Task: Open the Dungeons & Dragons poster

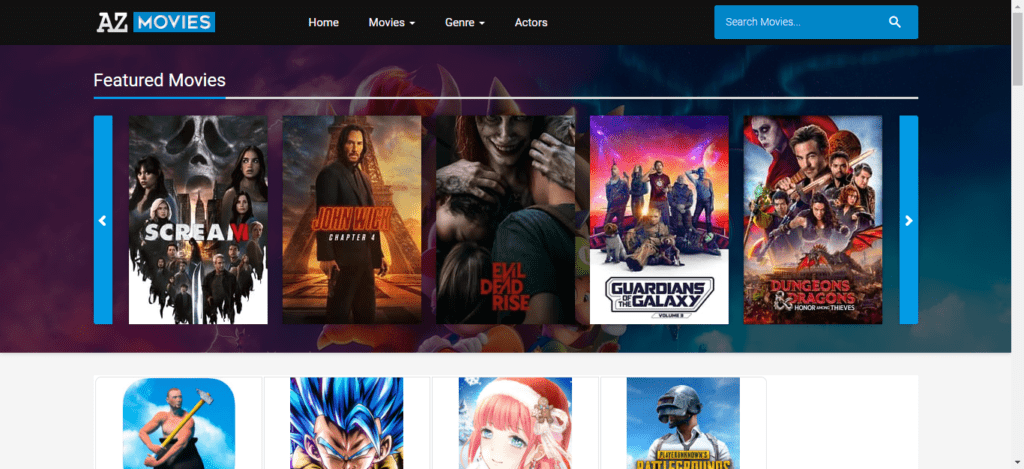Action: click(x=813, y=220)
